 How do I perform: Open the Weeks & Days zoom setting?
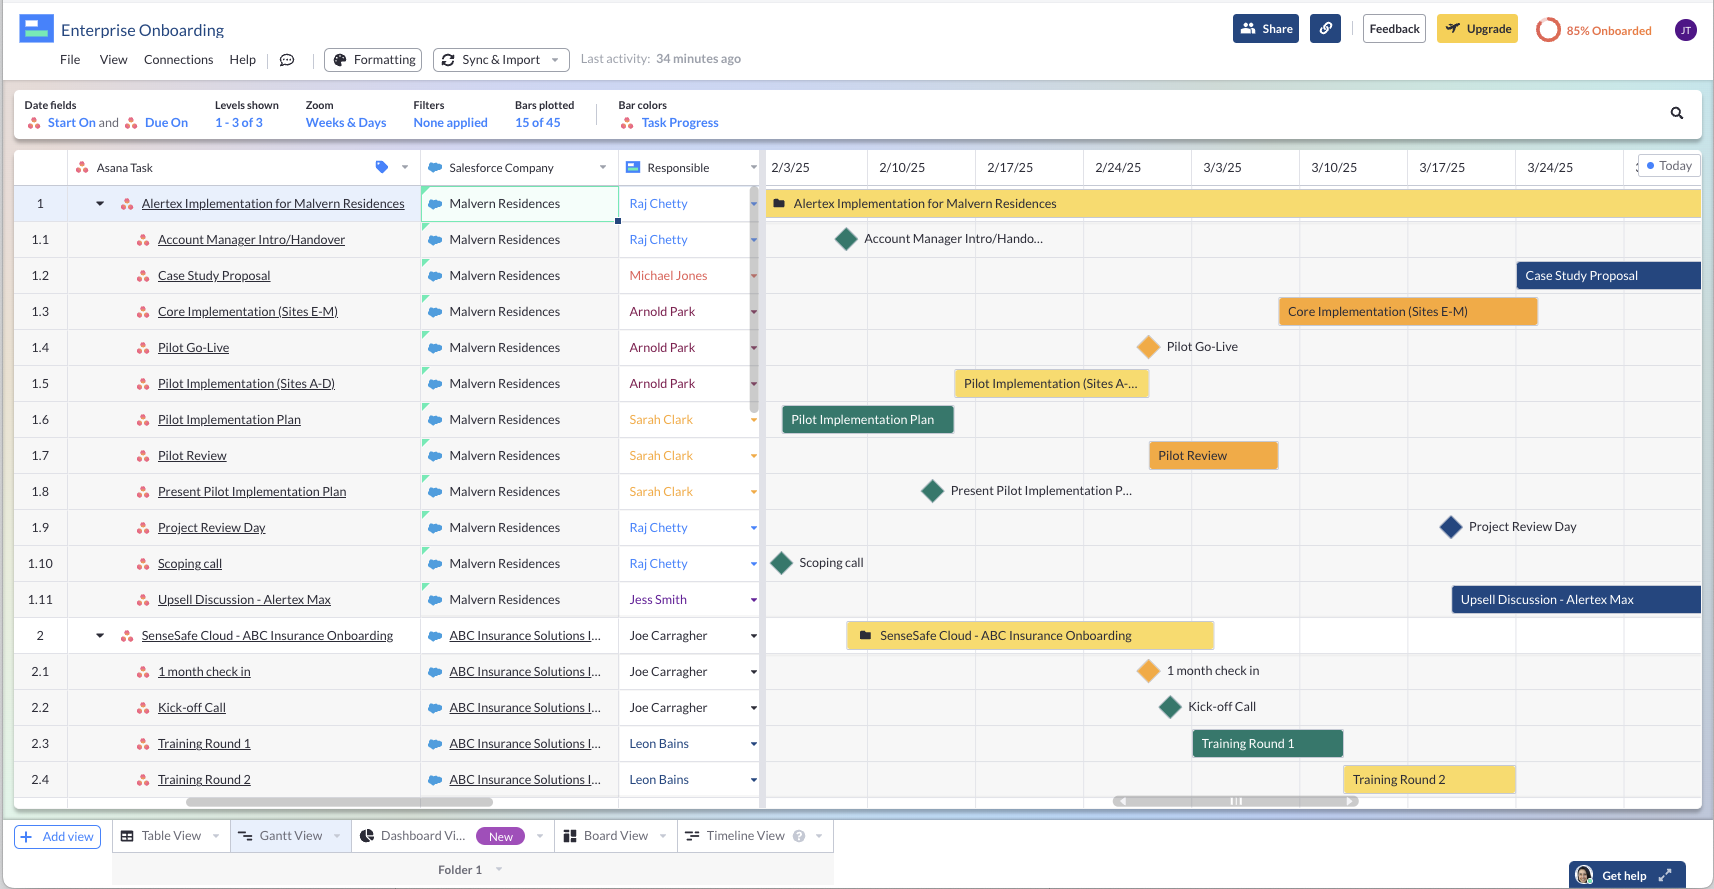346,123
